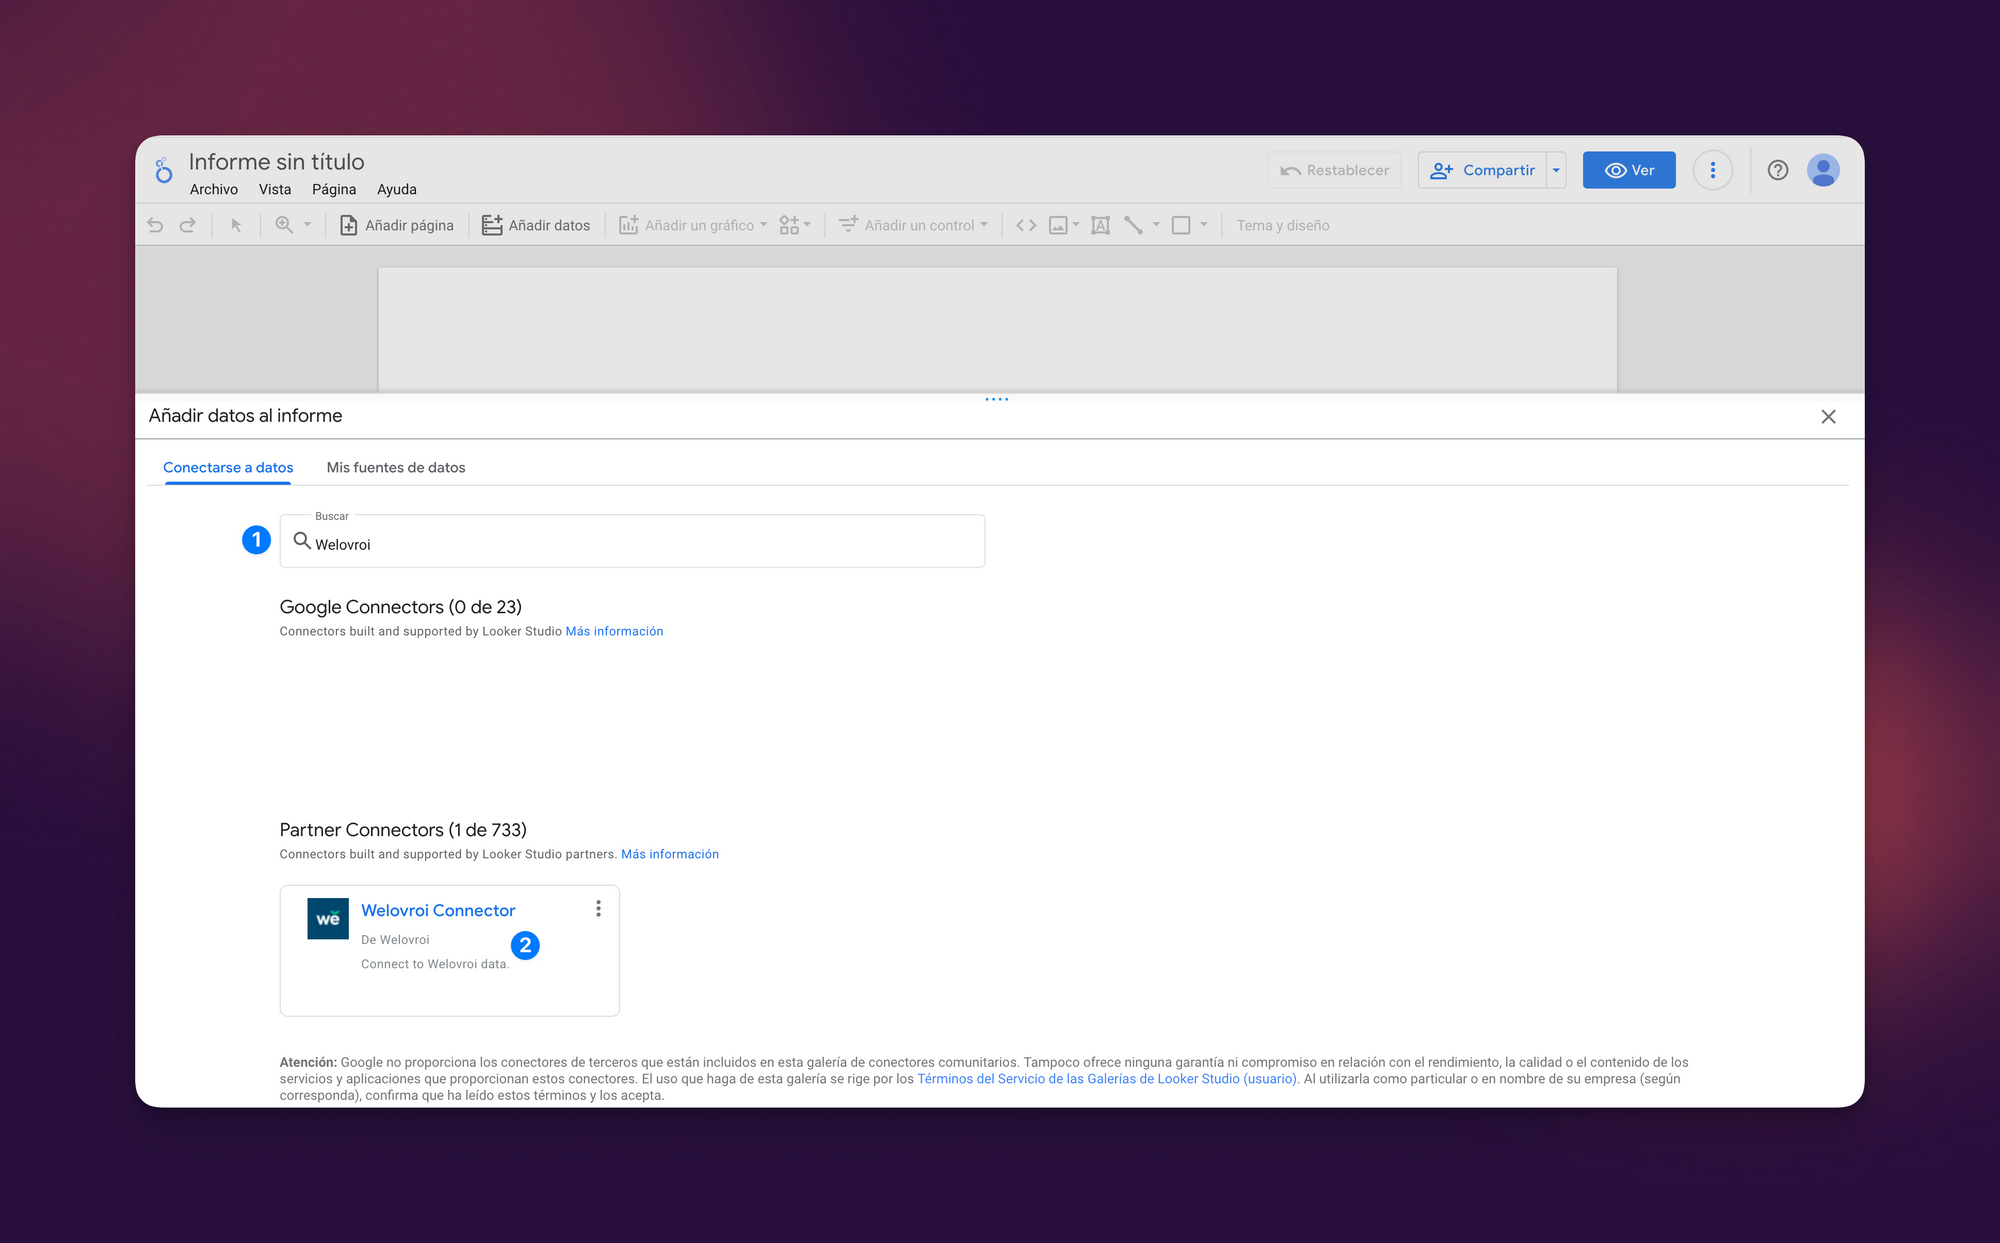Open Añadir un gráfico dropdown

coord(693,226)
